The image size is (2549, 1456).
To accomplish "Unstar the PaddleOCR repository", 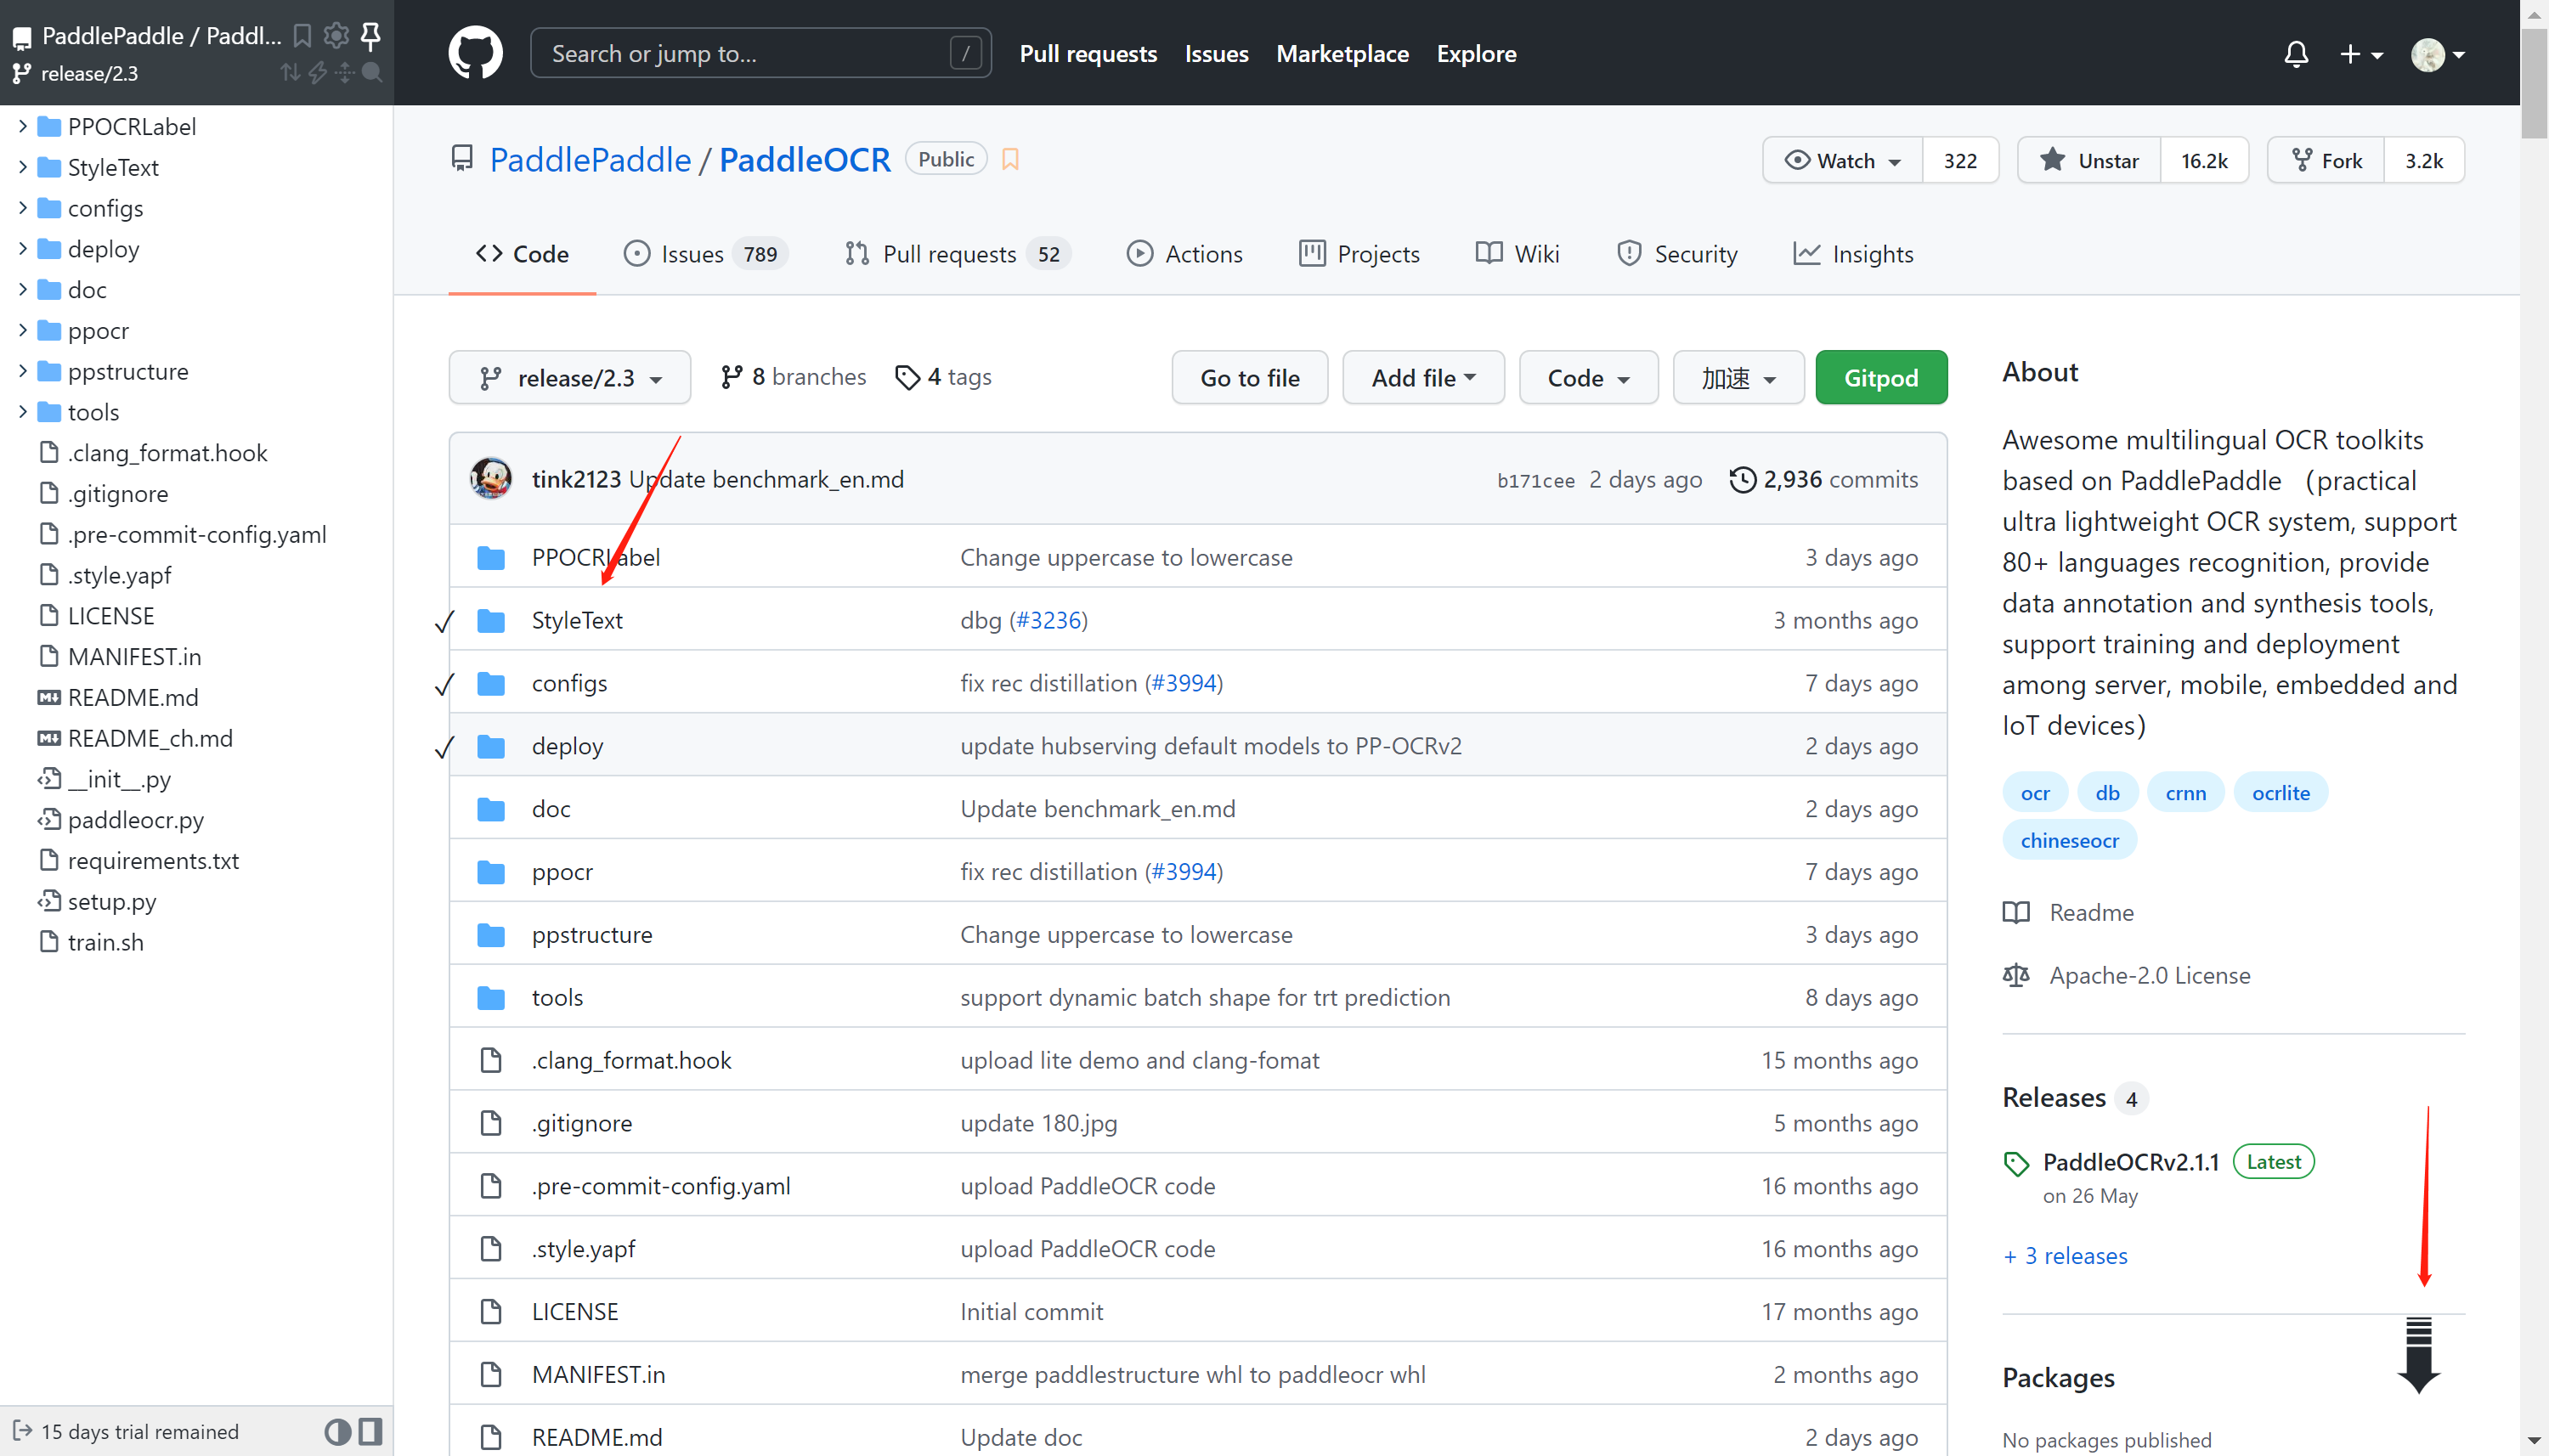I will coord(2089,161).
